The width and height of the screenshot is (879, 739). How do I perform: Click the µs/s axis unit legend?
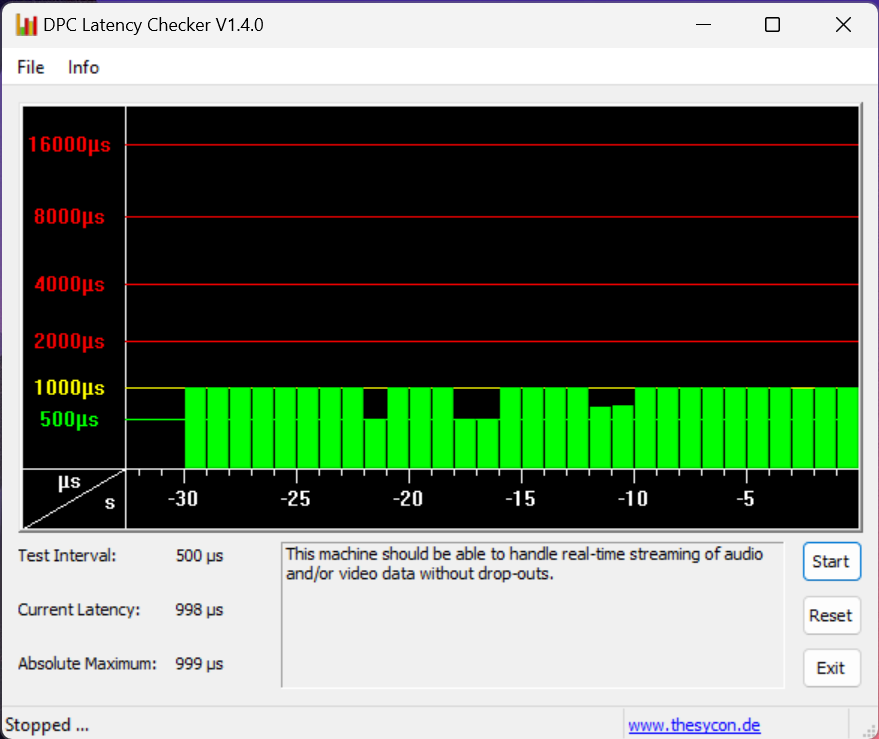click(74, 499)
